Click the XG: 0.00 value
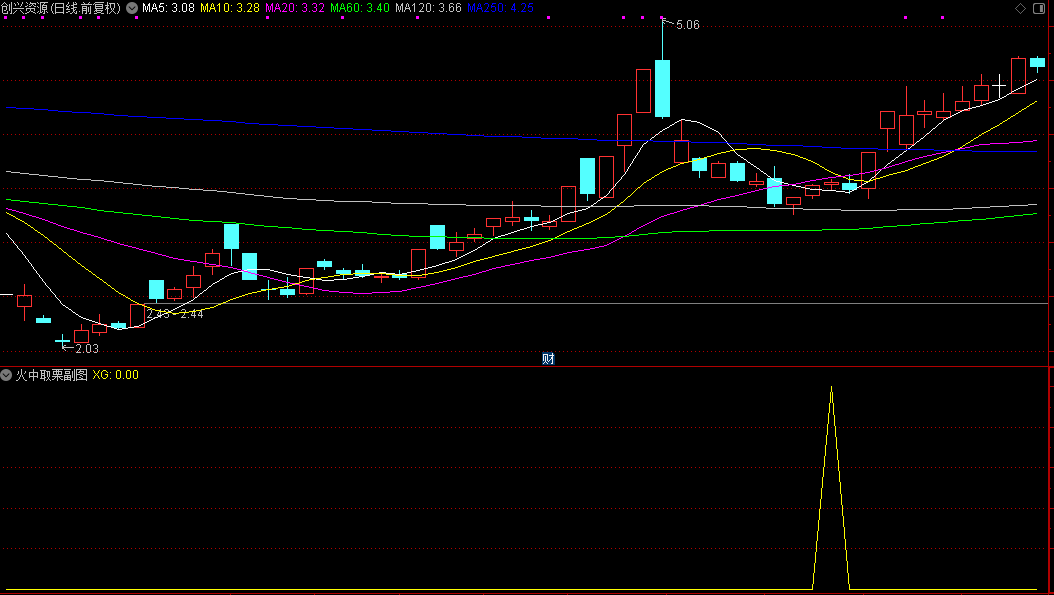Screen dimensions: 1054x595 (x=116, y=375)
